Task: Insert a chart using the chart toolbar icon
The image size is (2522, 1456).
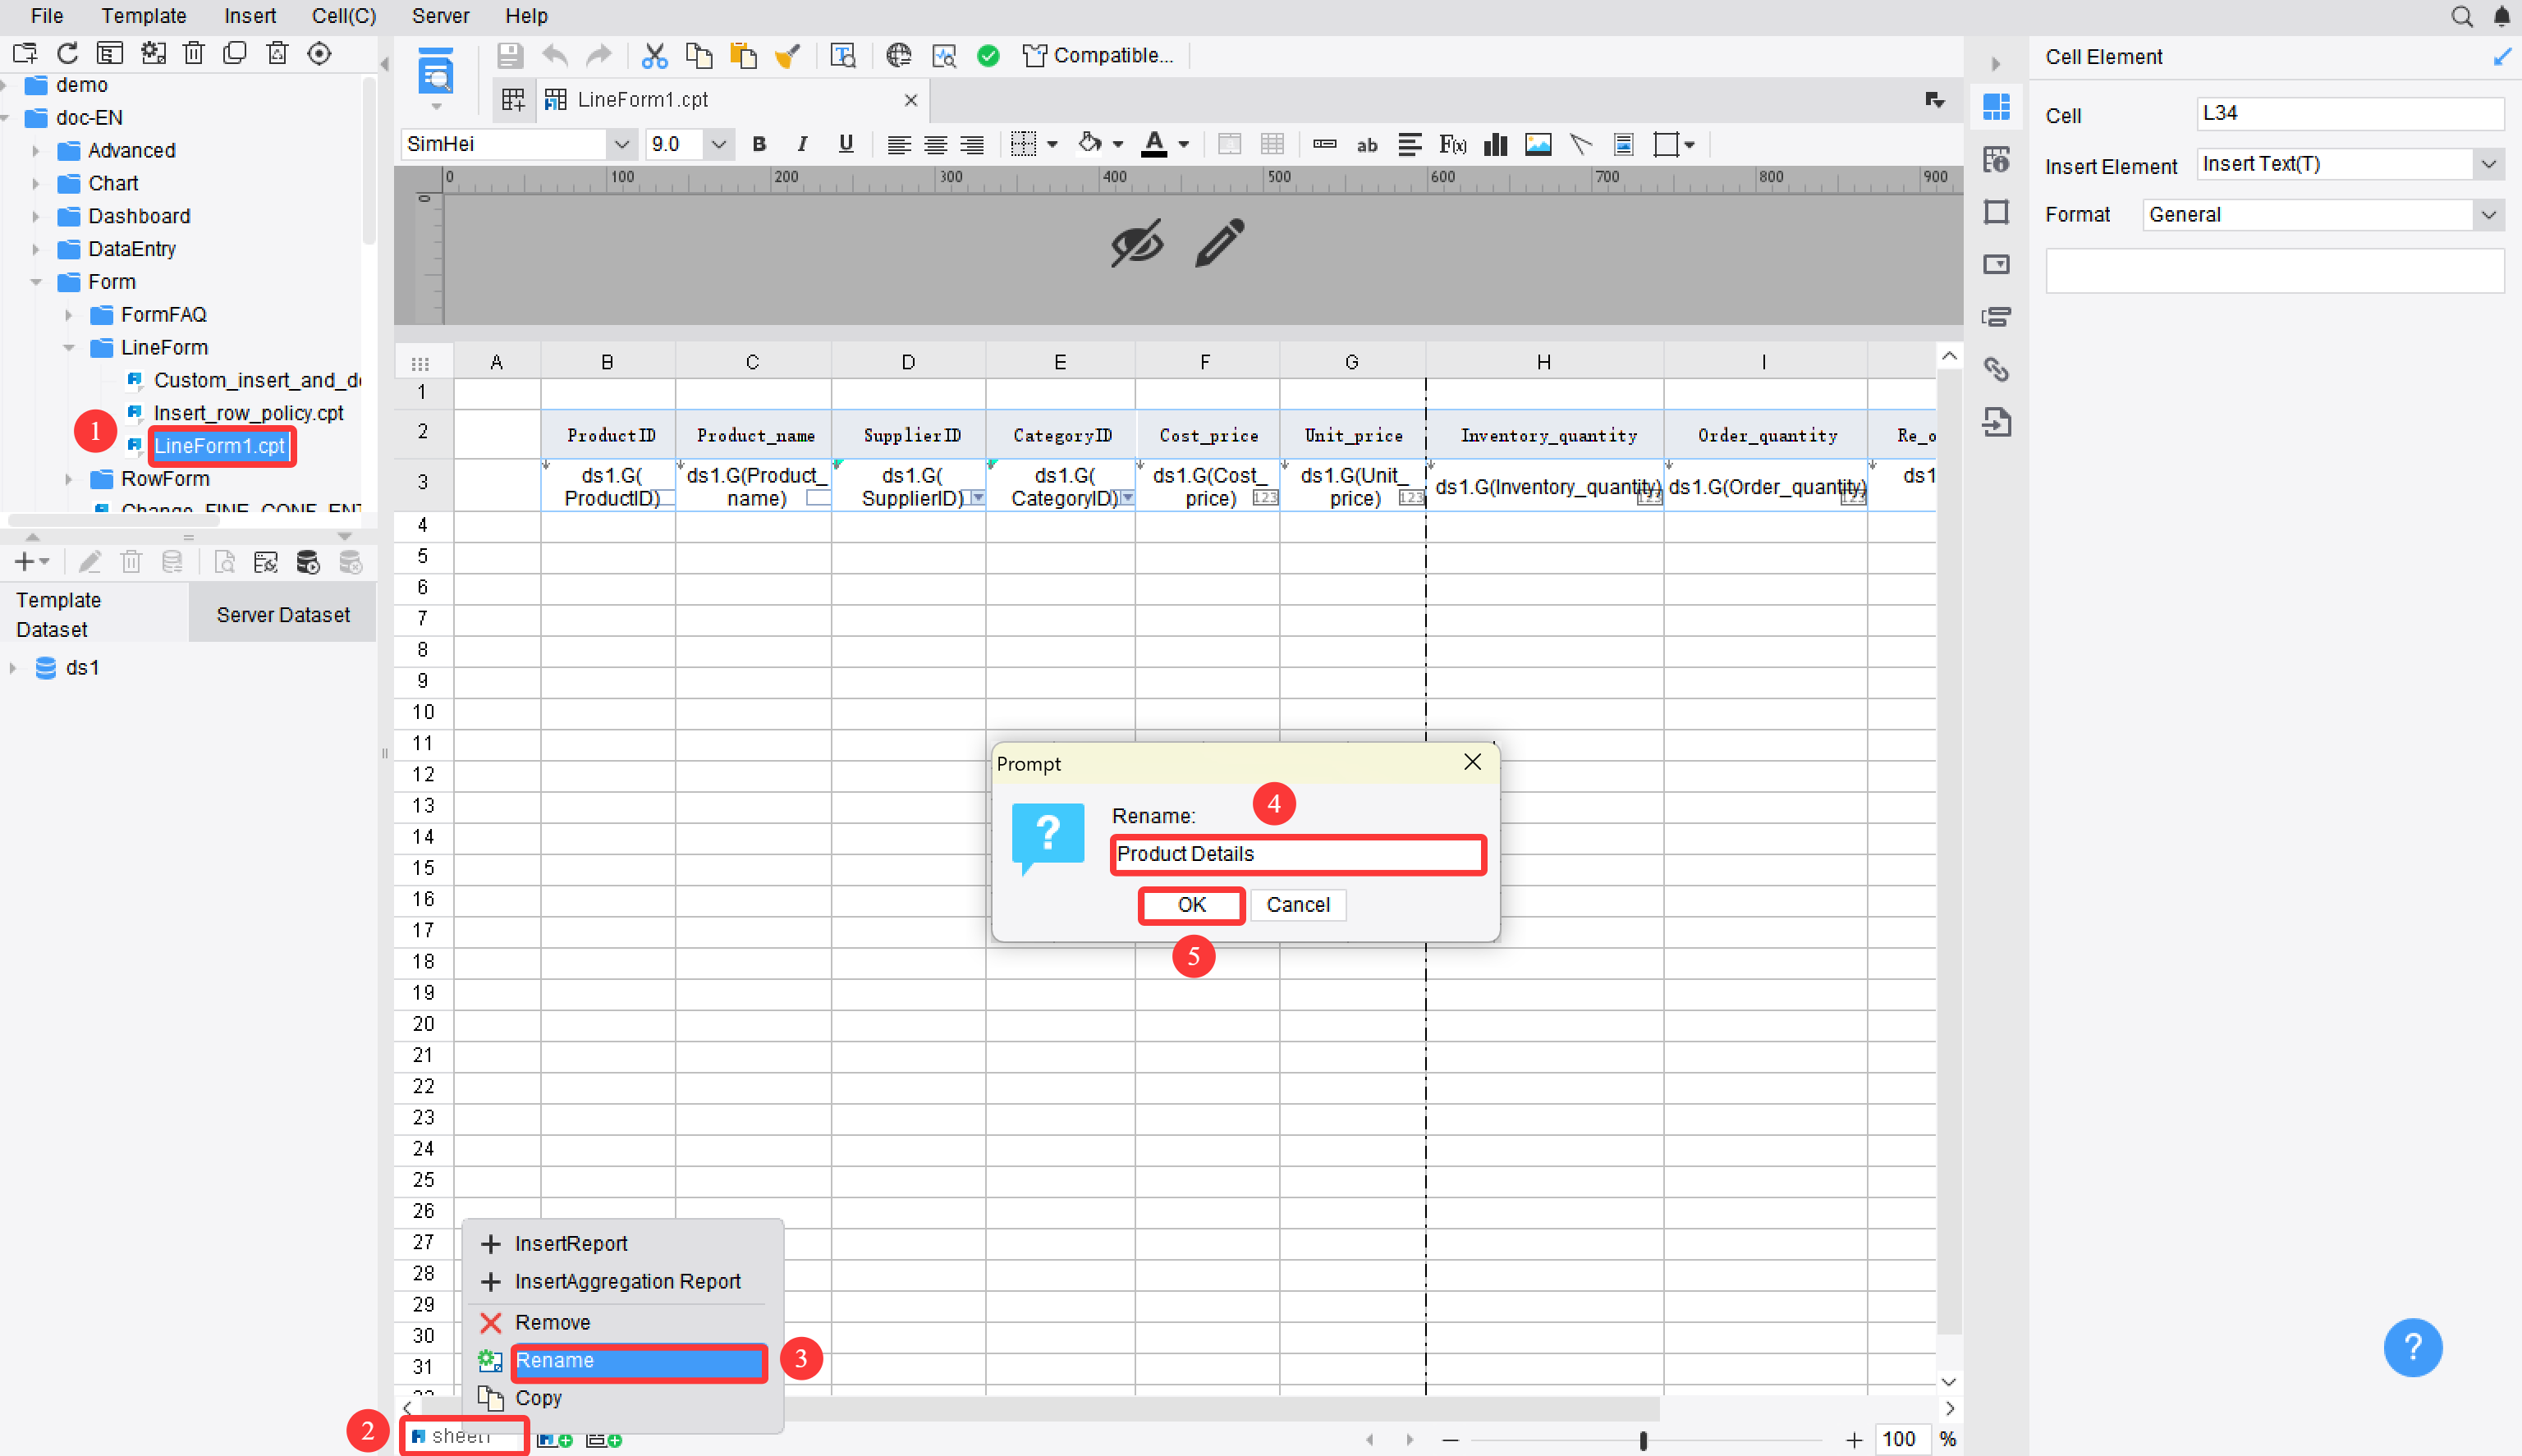Action: (1495, 145)
